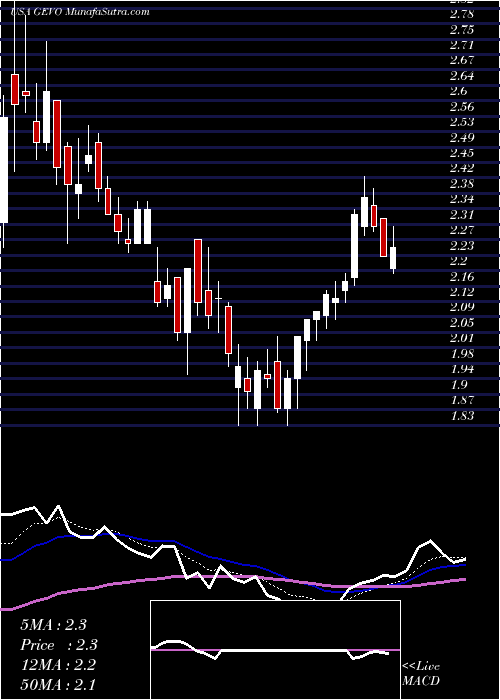Click the 1.9 price axis label
Image resolution: width=500 pixels, height=700 pixels.
(459, 385)
